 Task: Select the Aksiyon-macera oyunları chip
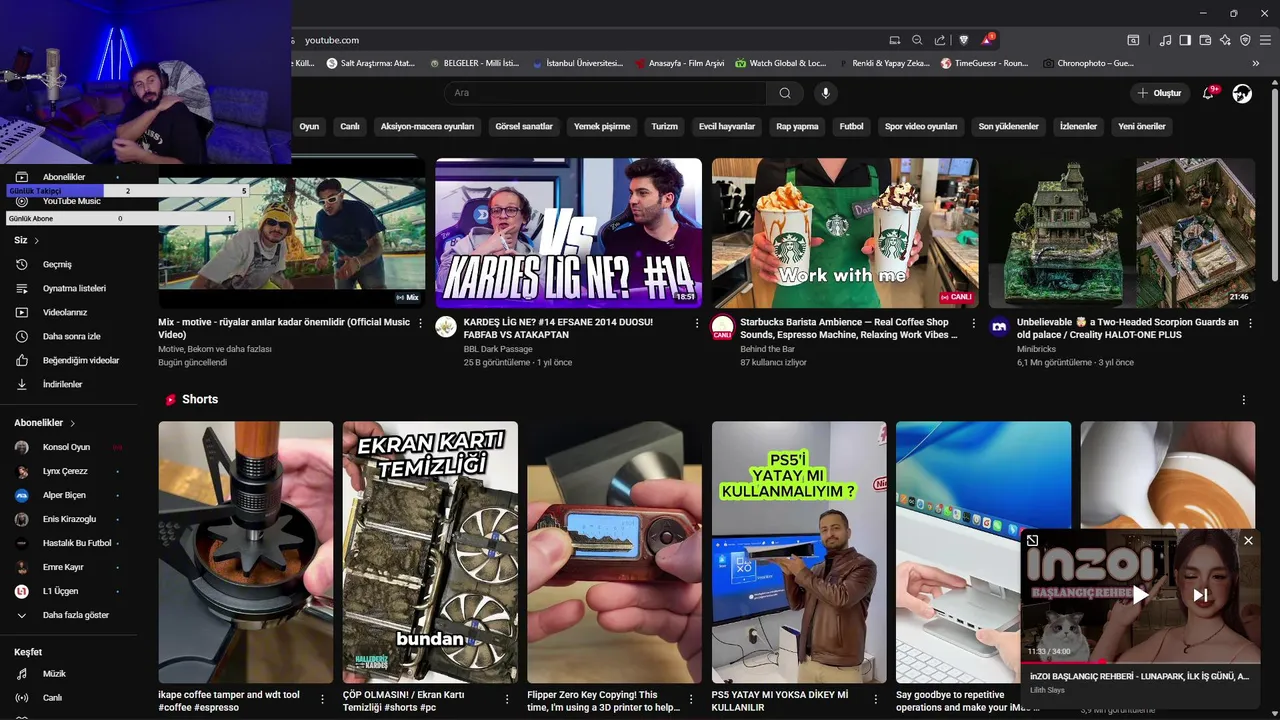pyautogui.click(x=427, y=126)
